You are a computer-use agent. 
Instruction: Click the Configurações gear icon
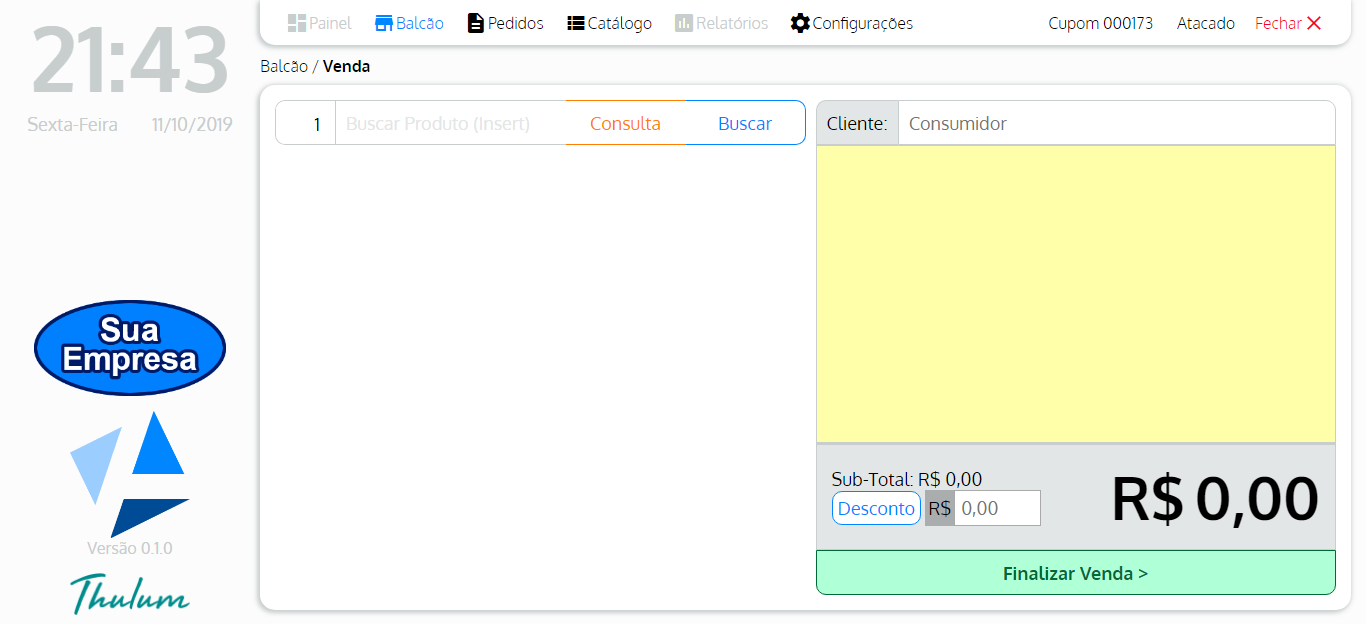(x=800, y=23)
